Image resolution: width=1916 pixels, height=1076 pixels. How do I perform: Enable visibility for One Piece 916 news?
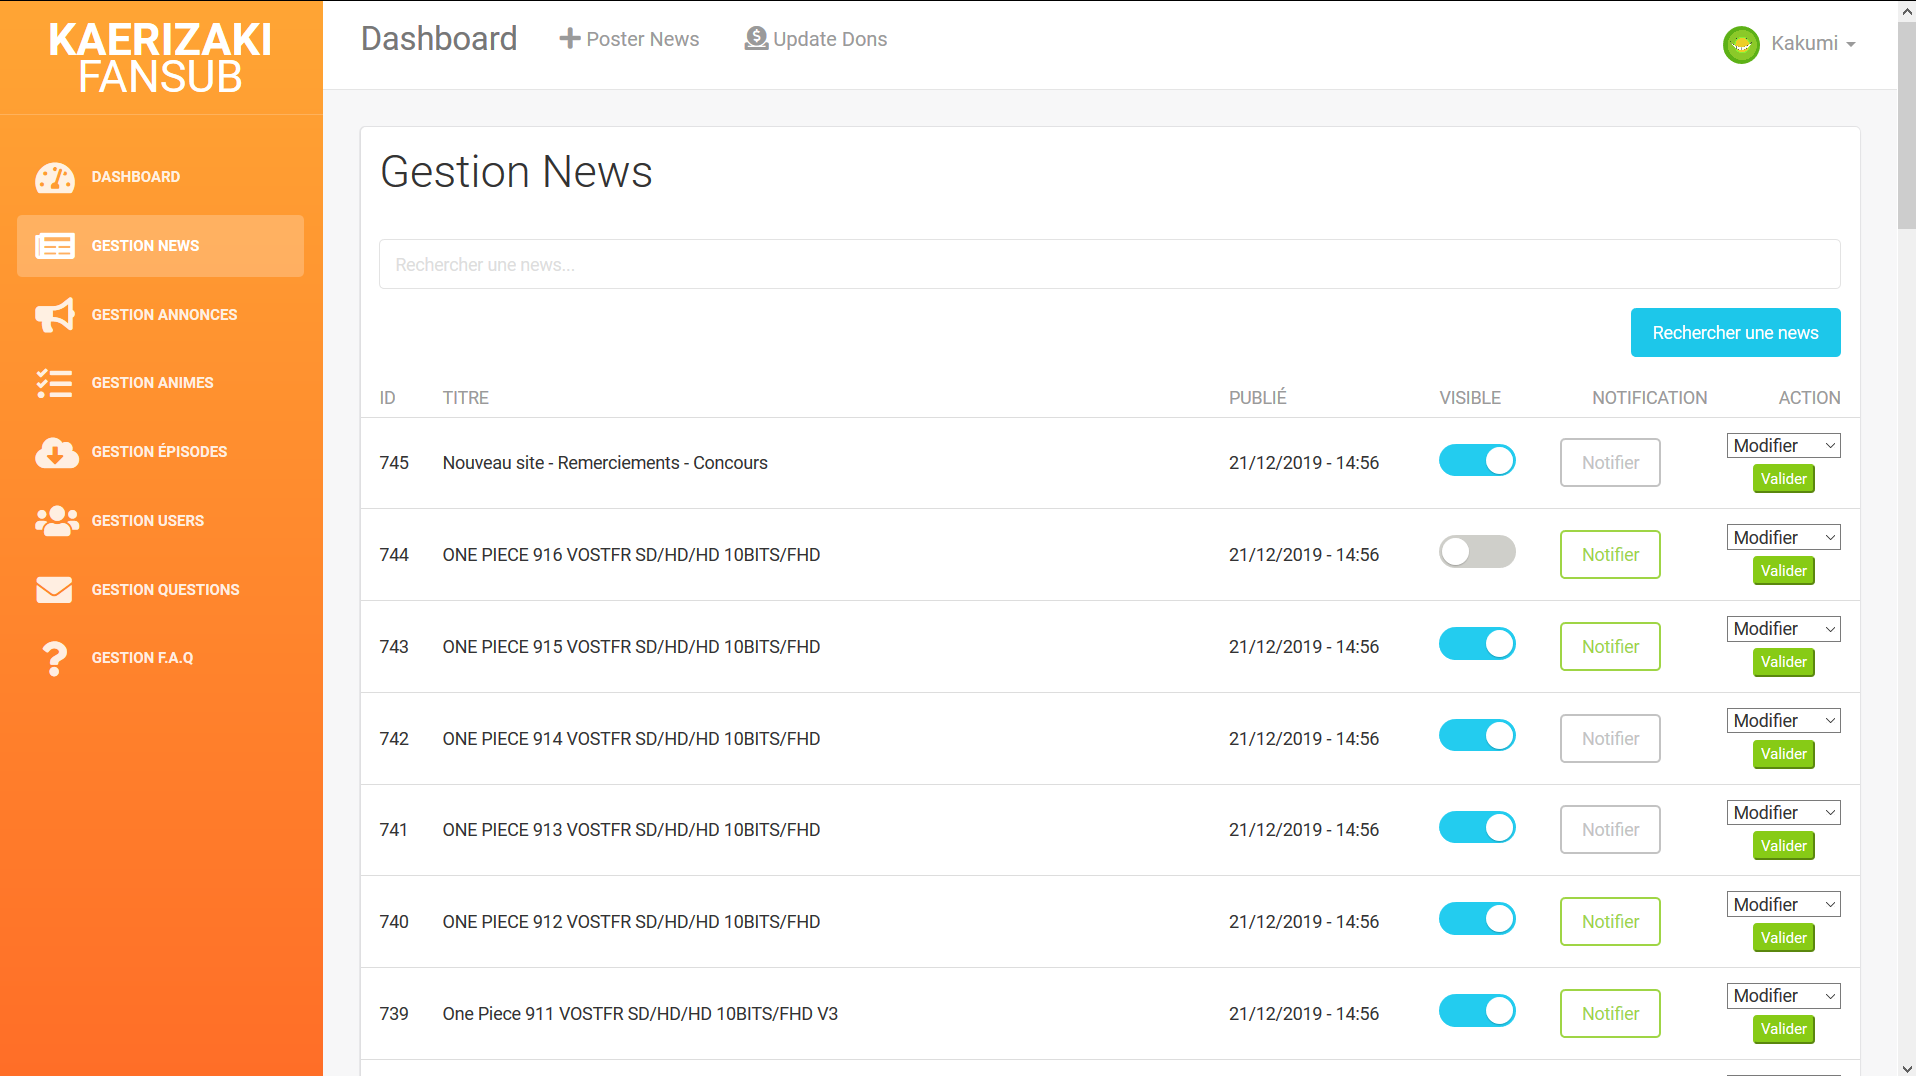coord(1477,552)
